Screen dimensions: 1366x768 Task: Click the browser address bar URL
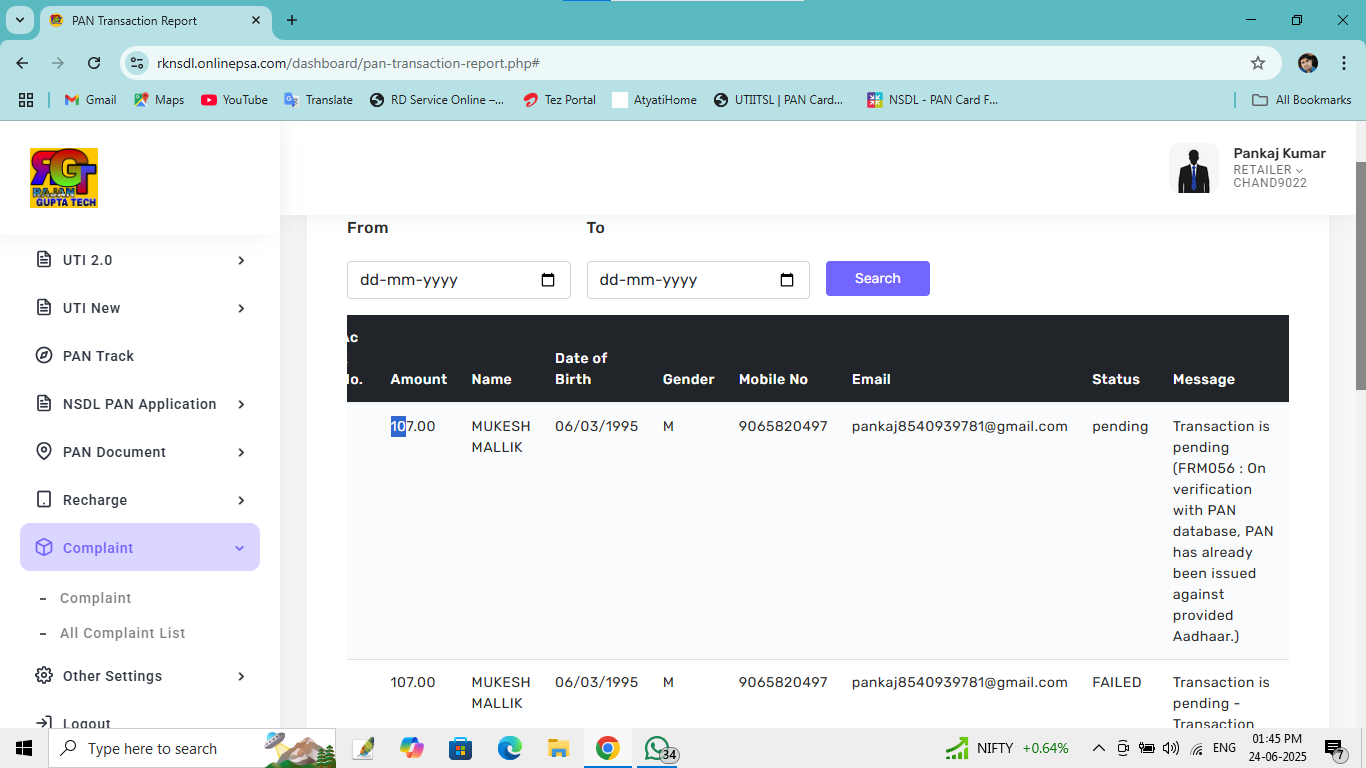[348, 63]
